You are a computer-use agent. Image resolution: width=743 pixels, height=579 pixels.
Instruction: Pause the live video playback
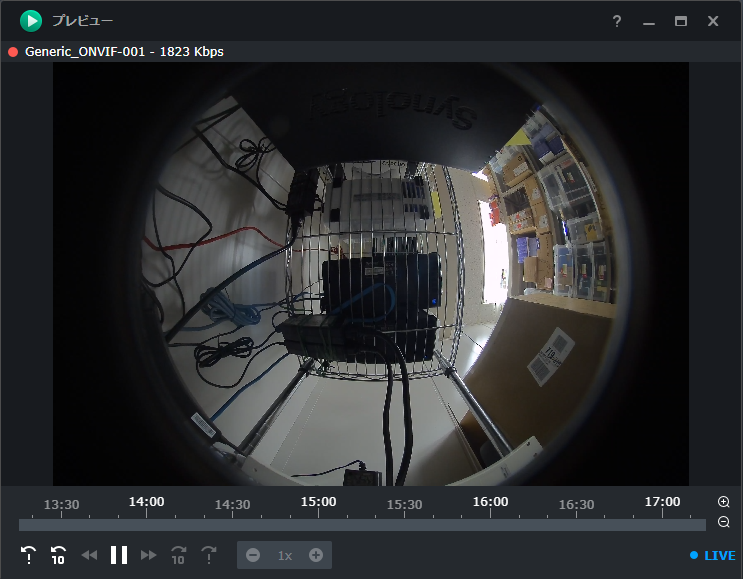(118, 555)
